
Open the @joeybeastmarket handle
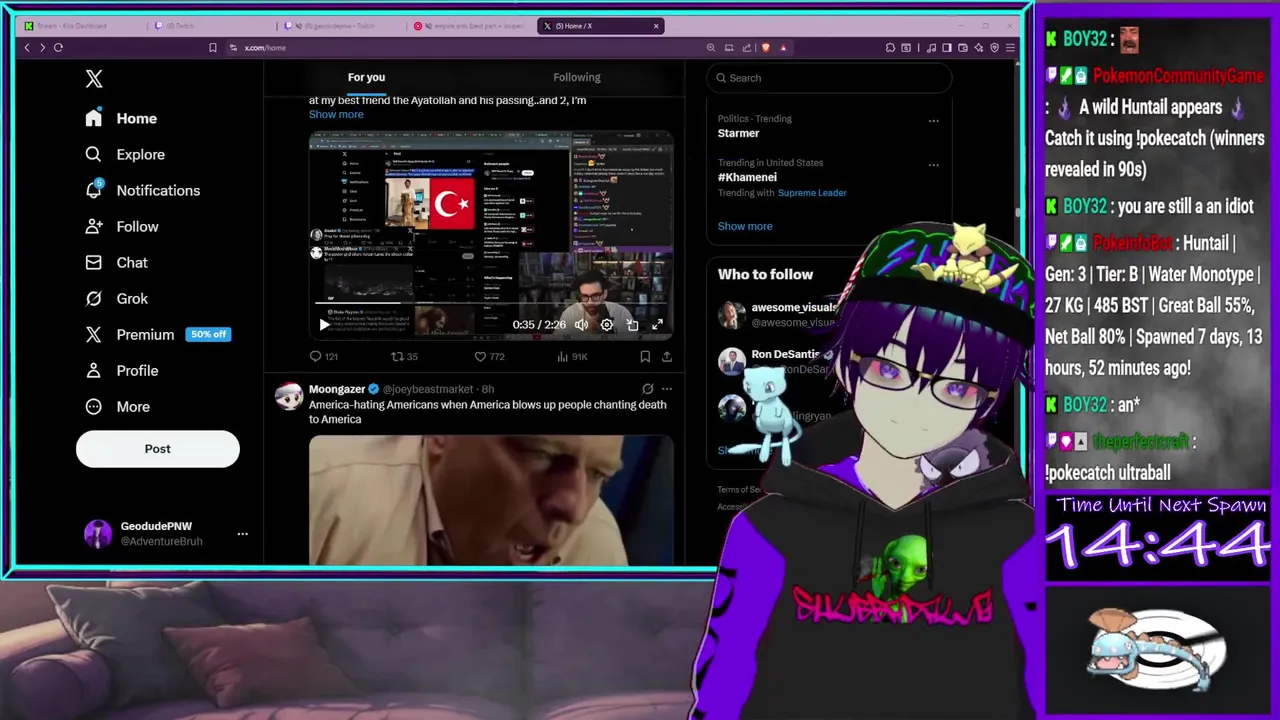pyautogui.click(x=428, y=389)
